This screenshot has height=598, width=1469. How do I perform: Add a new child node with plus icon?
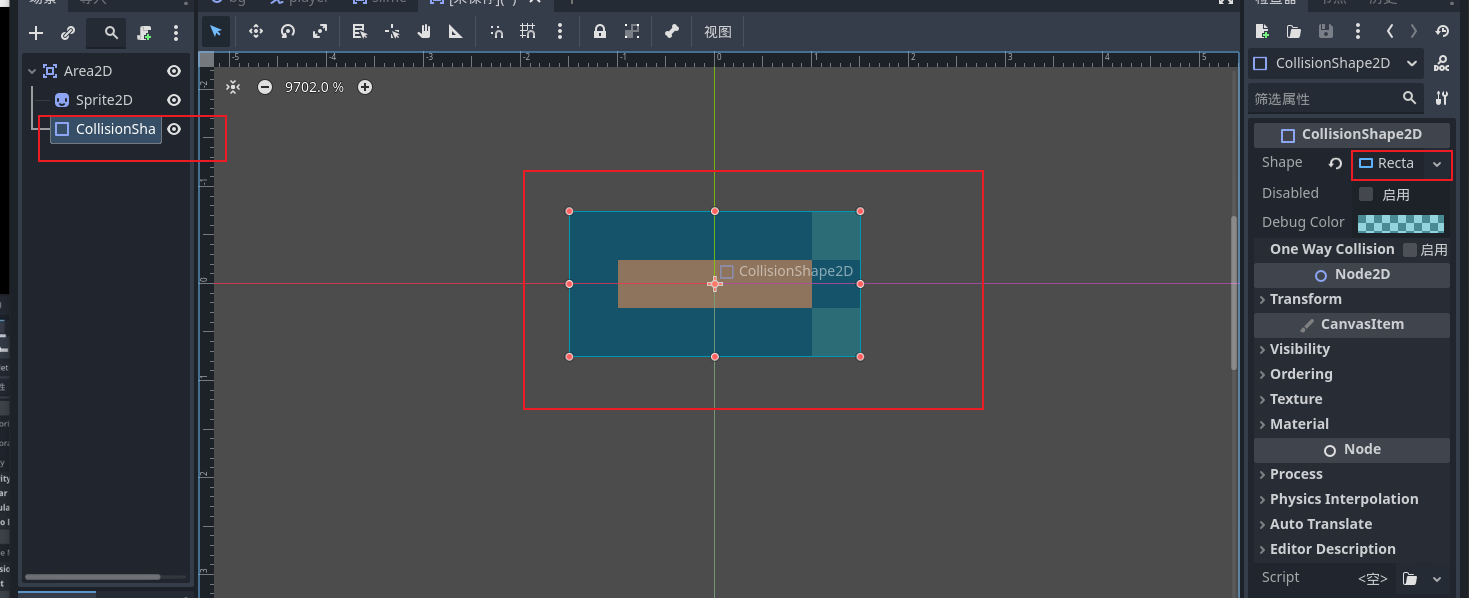pos(36,33)
